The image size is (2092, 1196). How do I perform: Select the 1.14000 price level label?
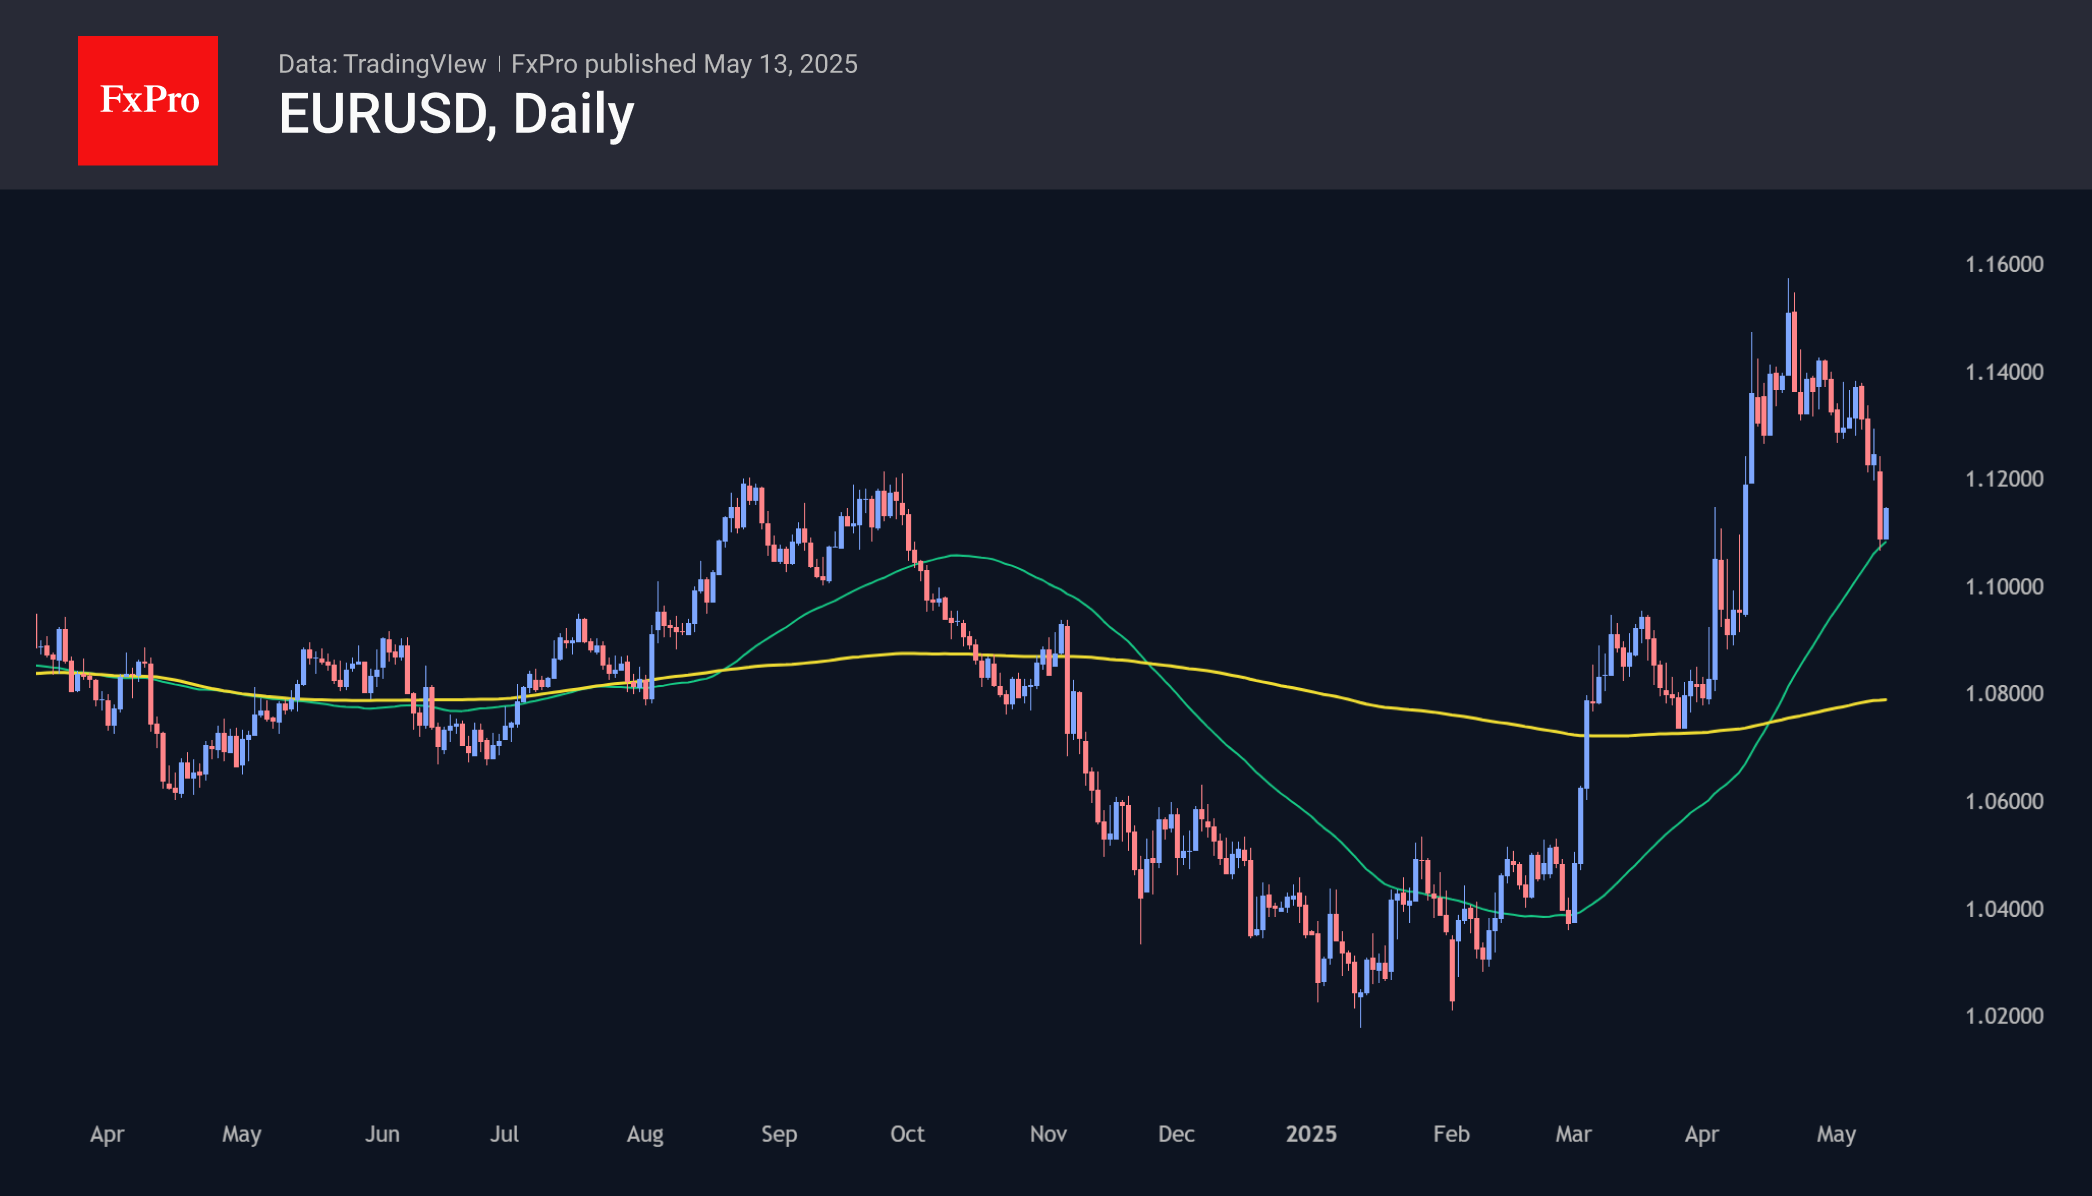coord(2004,372)
